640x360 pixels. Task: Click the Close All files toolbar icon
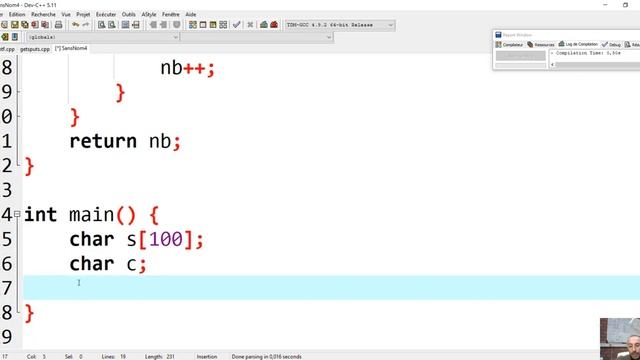point(45,25)
